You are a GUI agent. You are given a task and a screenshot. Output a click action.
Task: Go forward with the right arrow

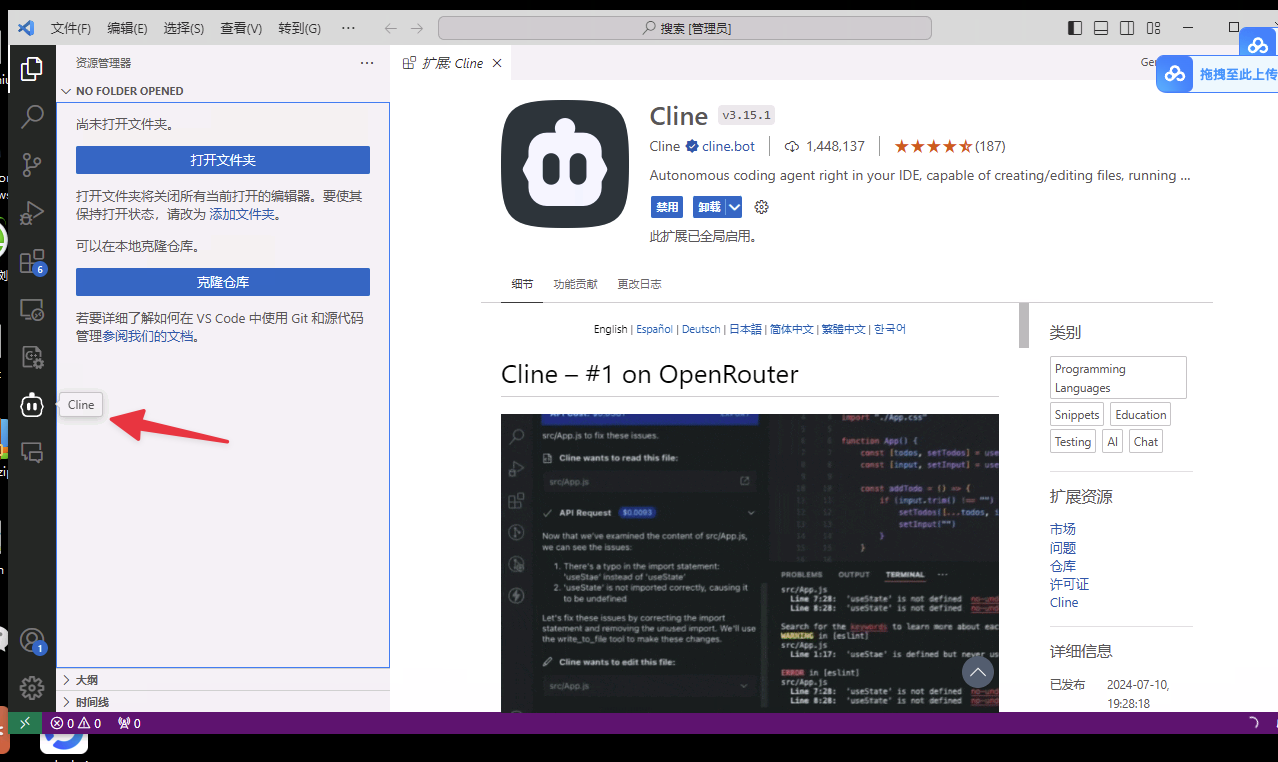417,28
